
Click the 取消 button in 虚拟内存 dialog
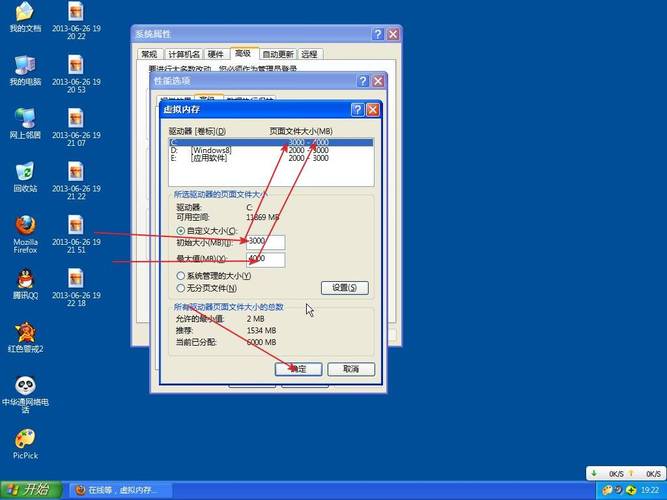click(x=351, y=369)
